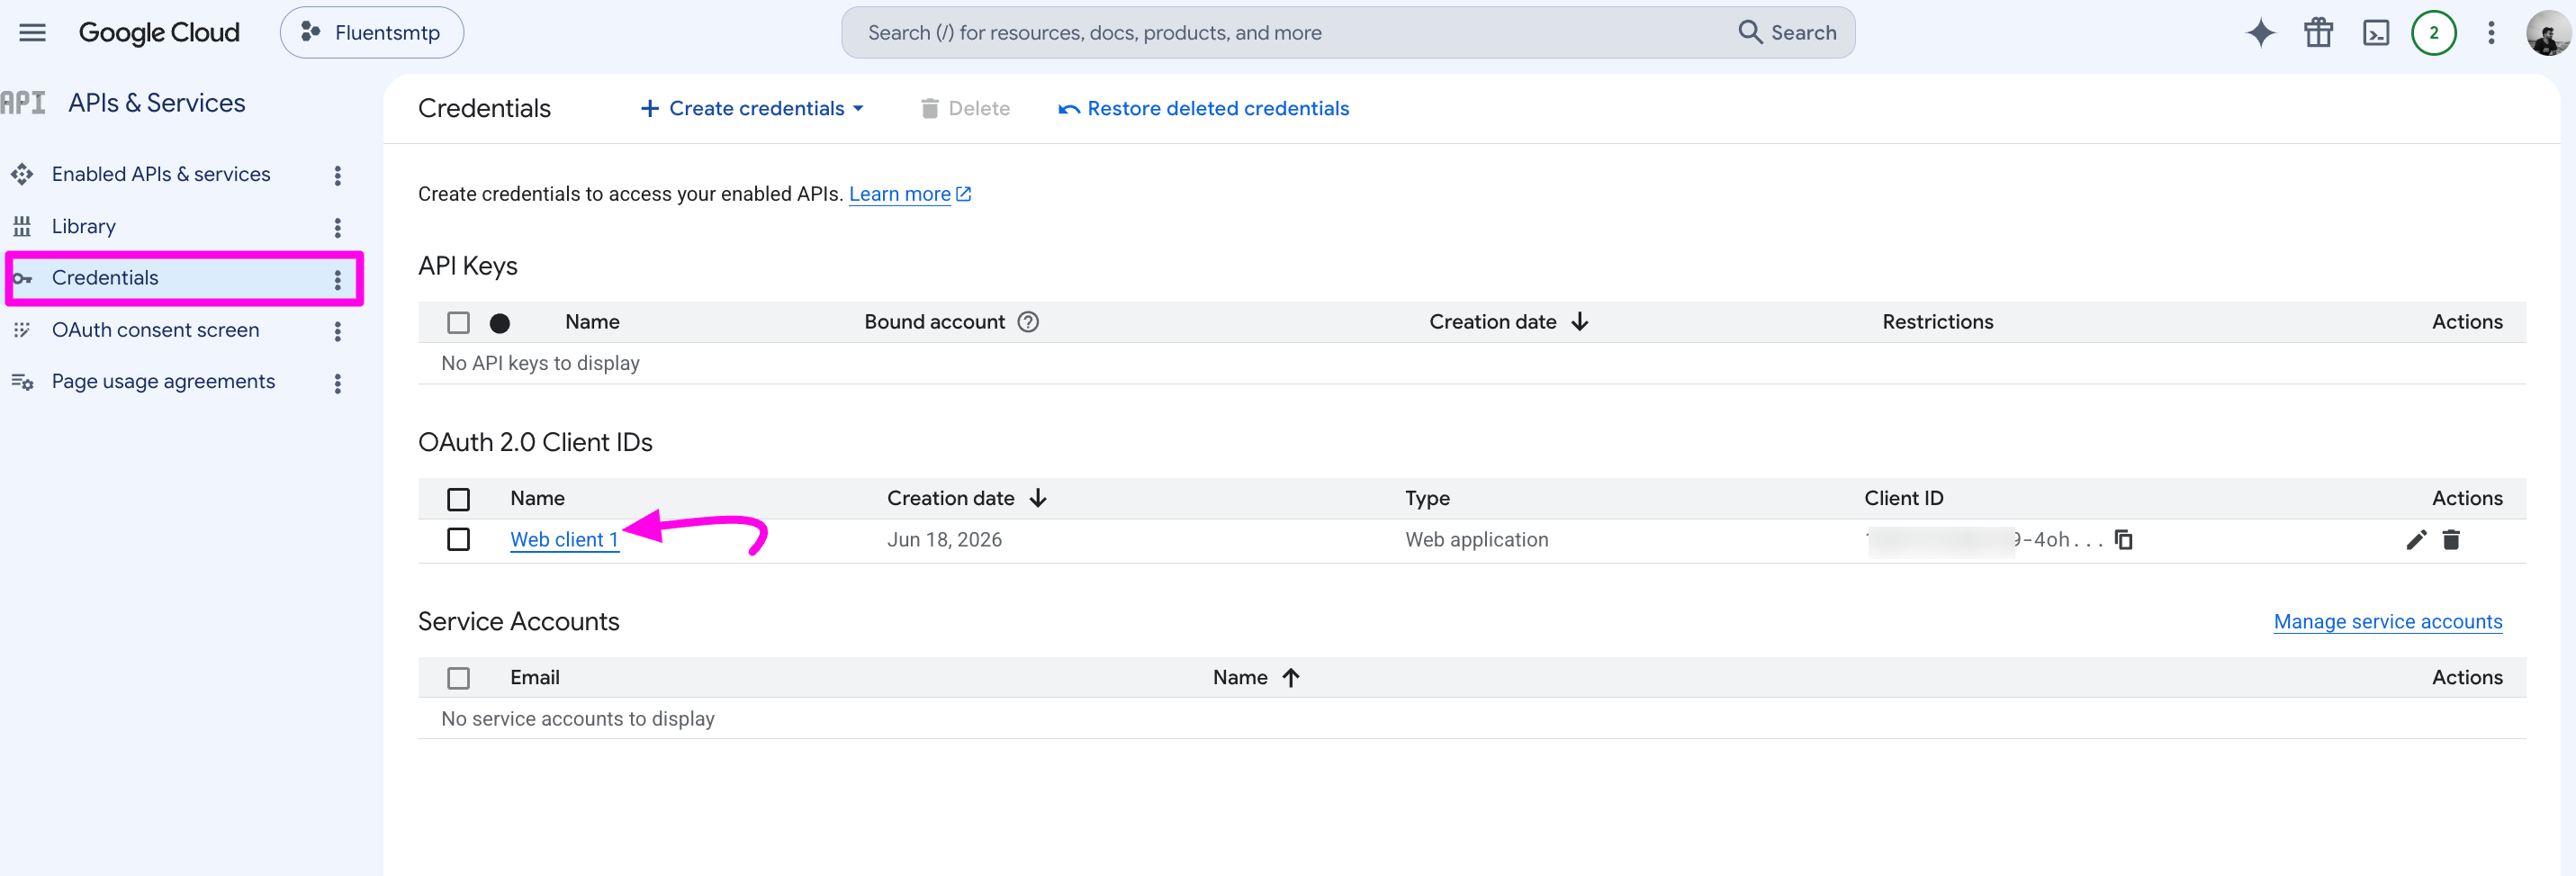Focus the resources search input field
The height and width of the screenshot is (876, 2576).
(1290, 33)
